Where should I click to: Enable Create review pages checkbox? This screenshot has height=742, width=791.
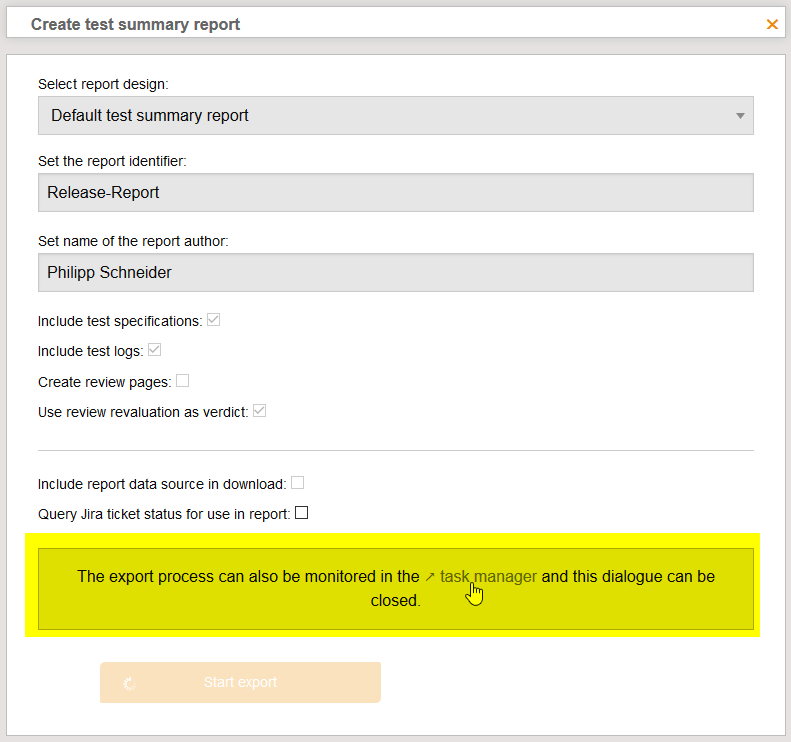(183, 381)
